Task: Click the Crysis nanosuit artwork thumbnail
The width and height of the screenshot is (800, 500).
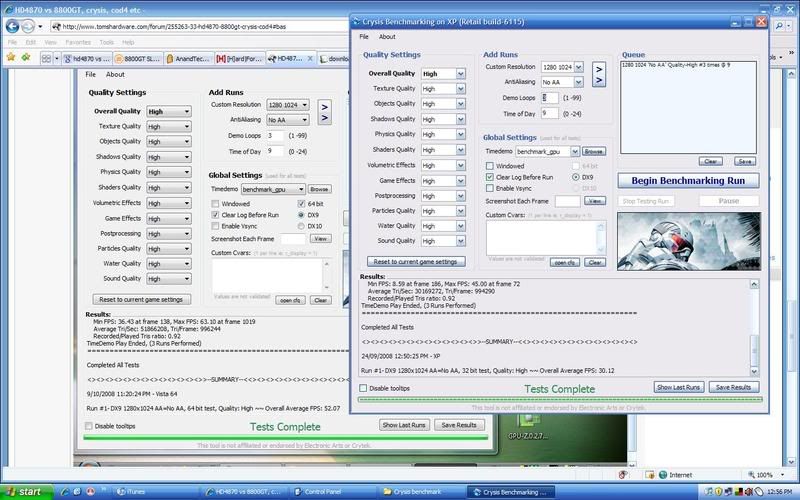Action: click(x=688, y=241)
